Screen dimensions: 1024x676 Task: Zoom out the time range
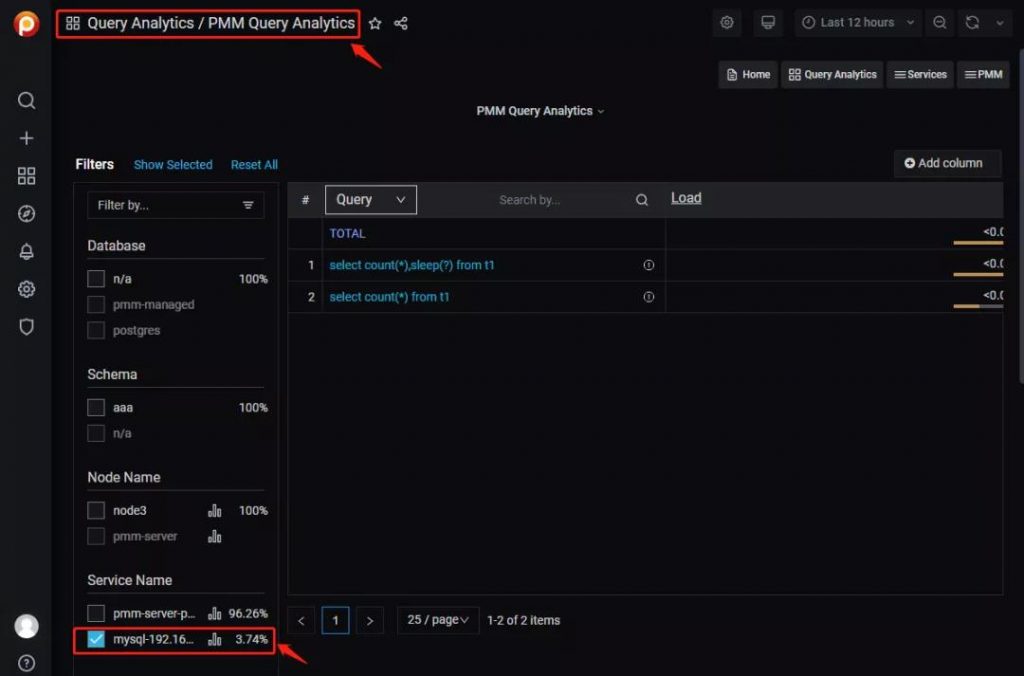pos(940,23)
